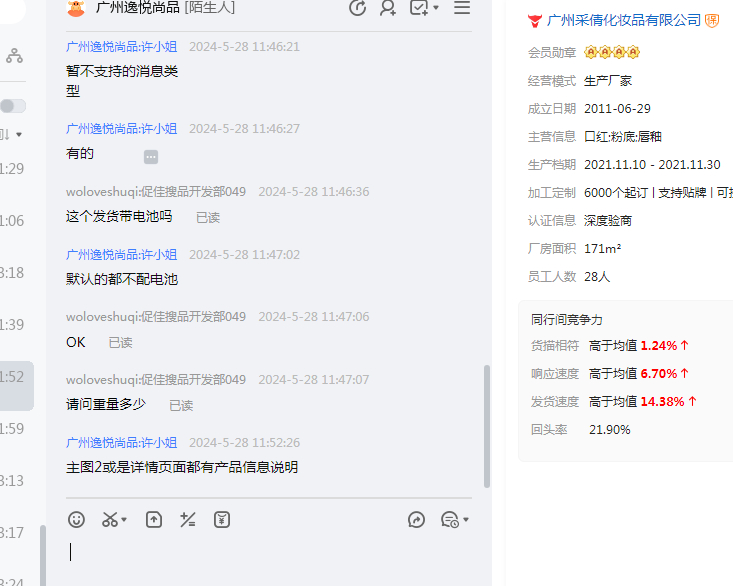The height and width of the screenshot is (586, 733).
Task: Click the forward arrow icon above input
Action: [x=417, y=519]
